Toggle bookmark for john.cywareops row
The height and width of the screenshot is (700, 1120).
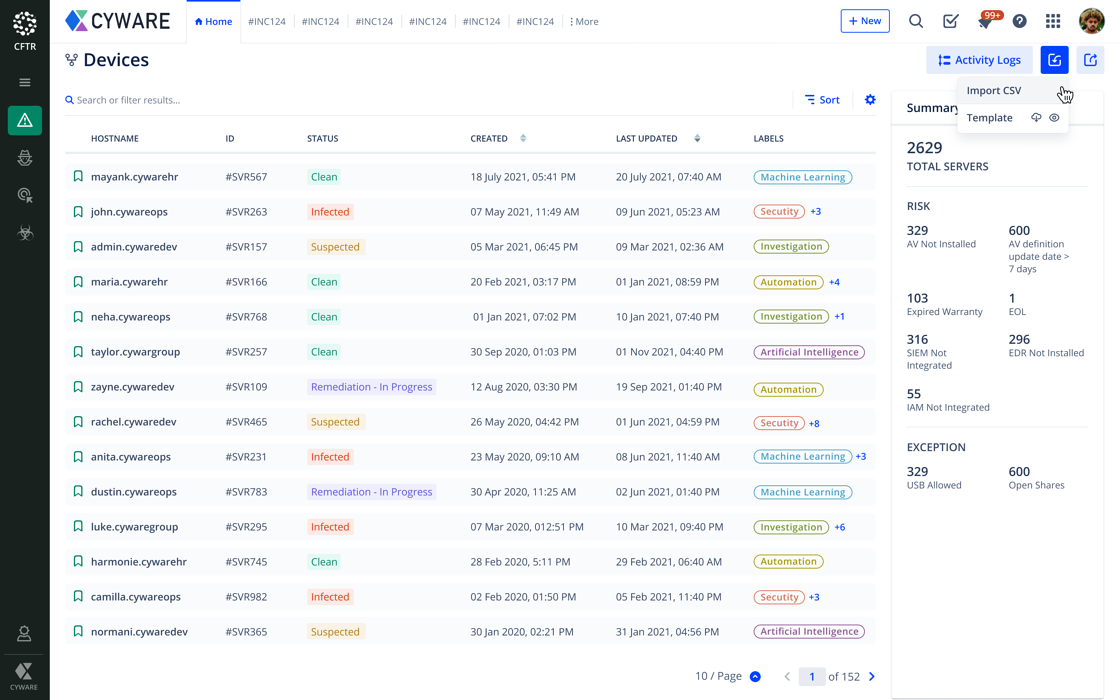point(78,212)
